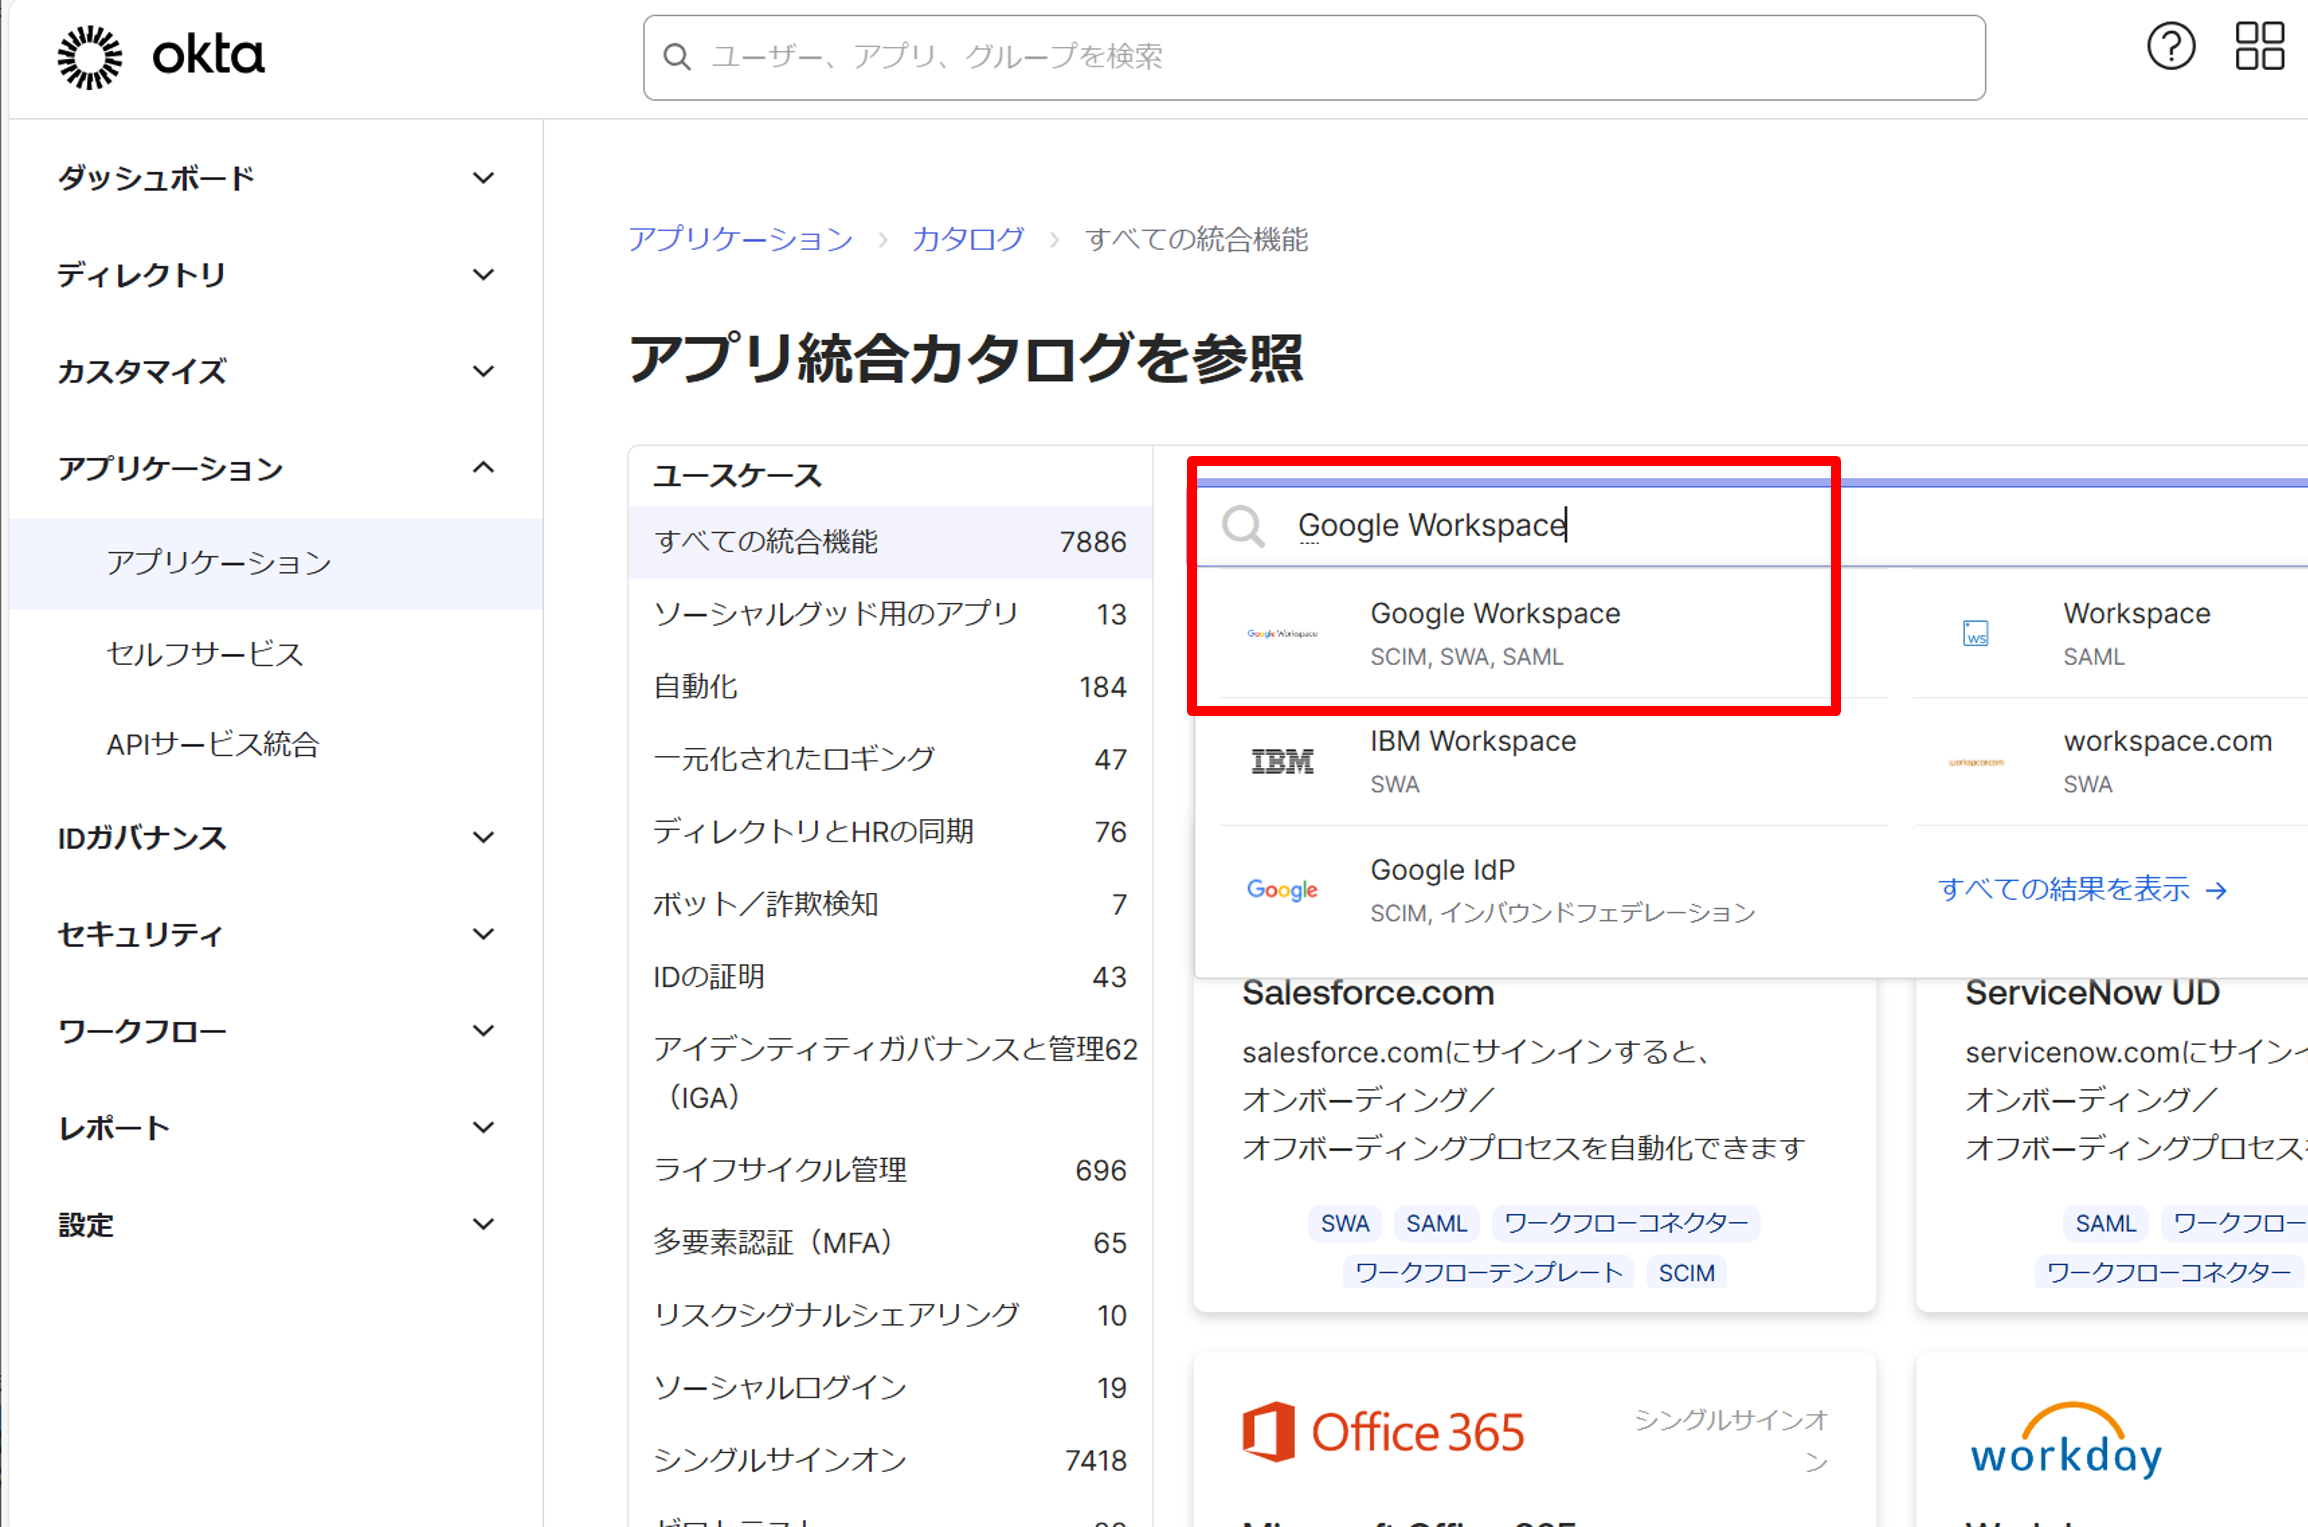Select ライフサイクル管理 filter
This screenshot has height=1527, width=2308.
[x=890, y=1170]
